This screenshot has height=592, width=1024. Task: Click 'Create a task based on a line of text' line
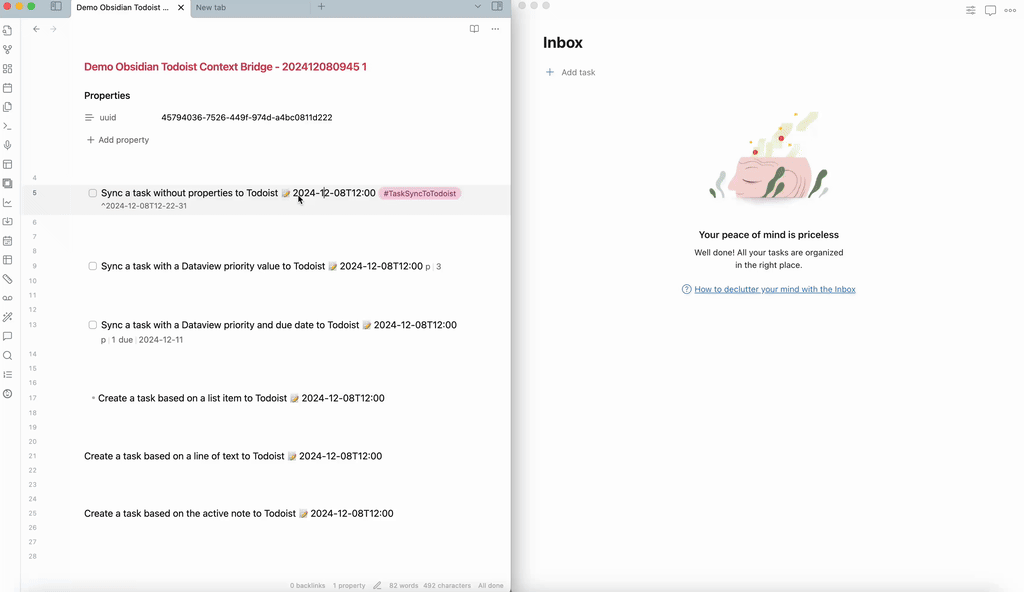pyautogui.click(x=233, y=456)
